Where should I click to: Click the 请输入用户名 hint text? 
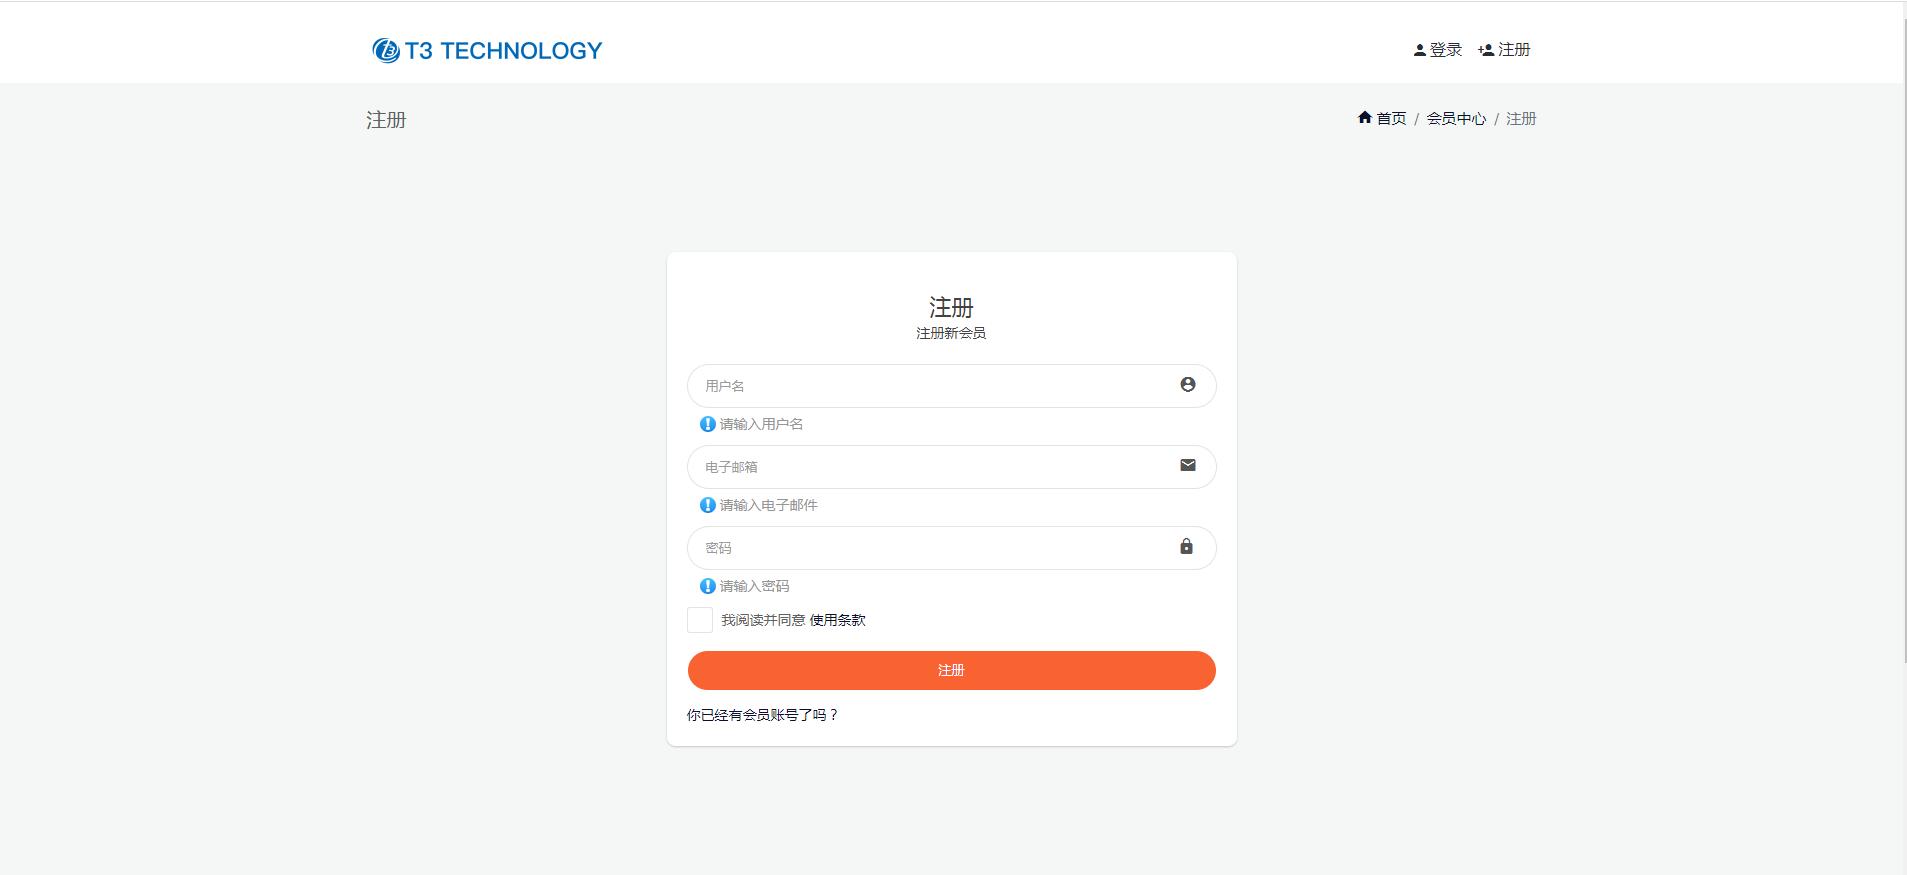click(x=761, y=424)
